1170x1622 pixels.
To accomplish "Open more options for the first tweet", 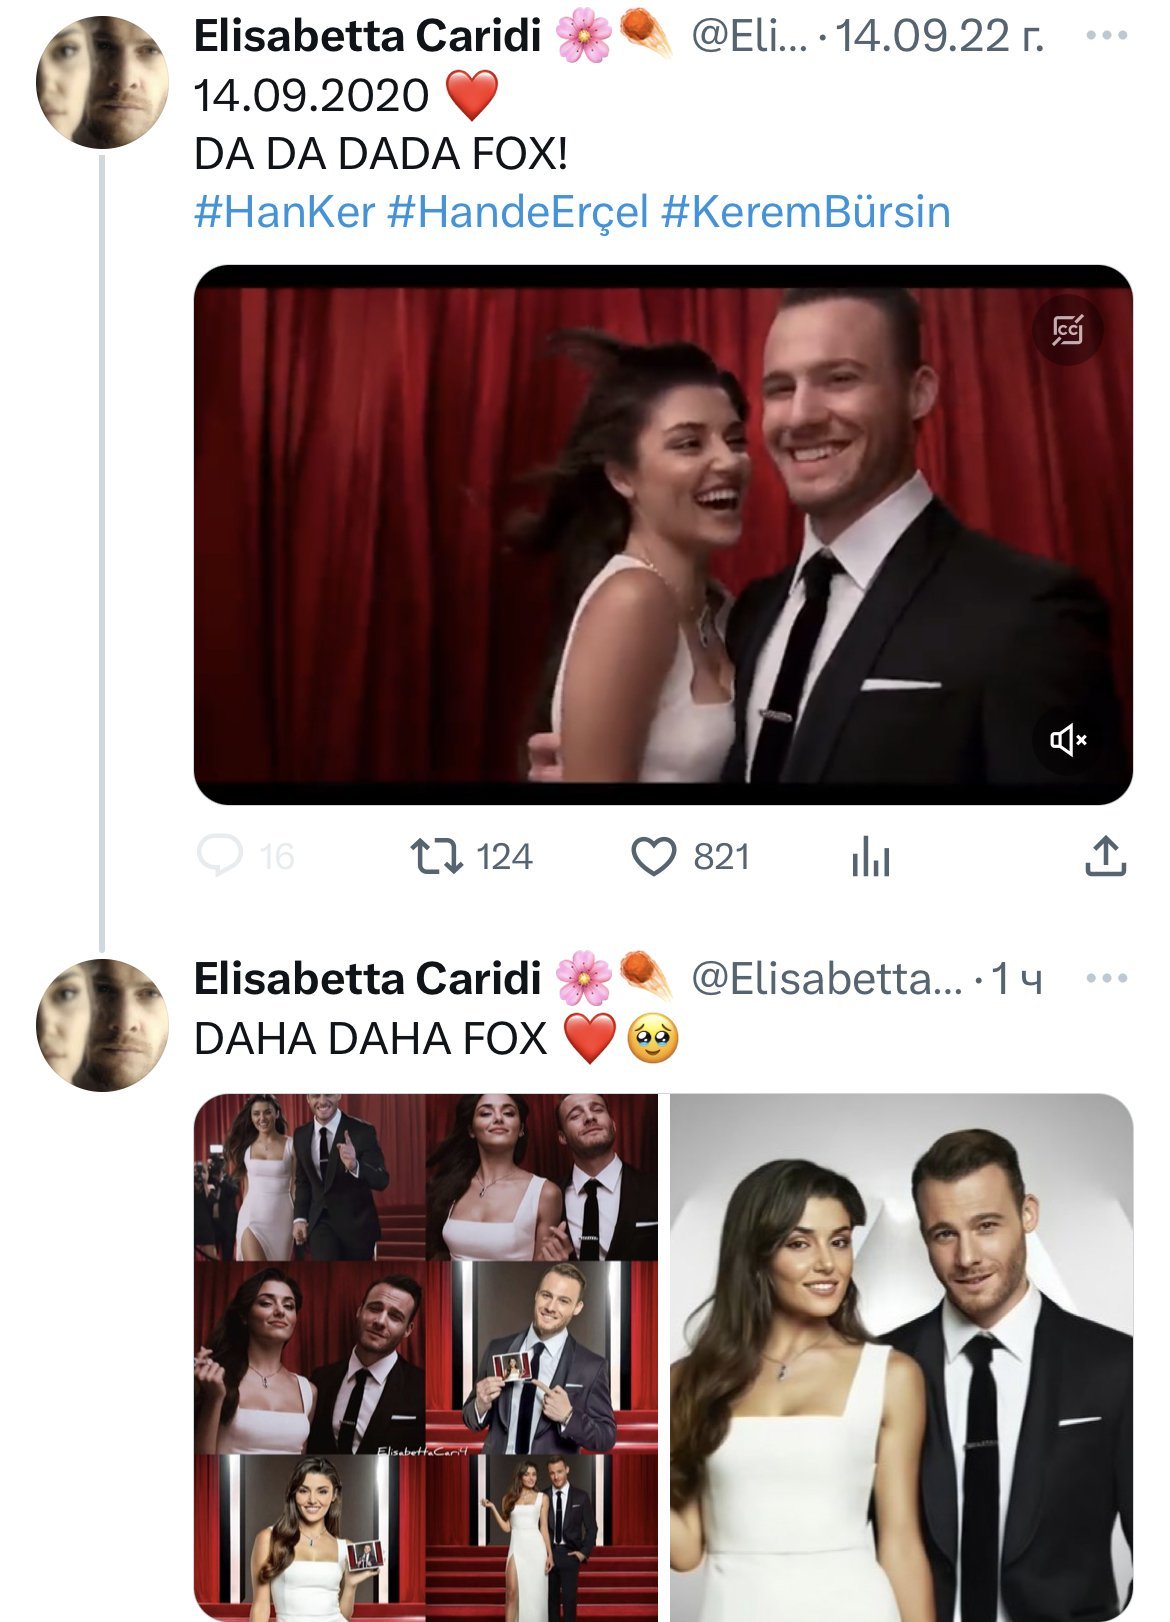I will click(1106, 35).
